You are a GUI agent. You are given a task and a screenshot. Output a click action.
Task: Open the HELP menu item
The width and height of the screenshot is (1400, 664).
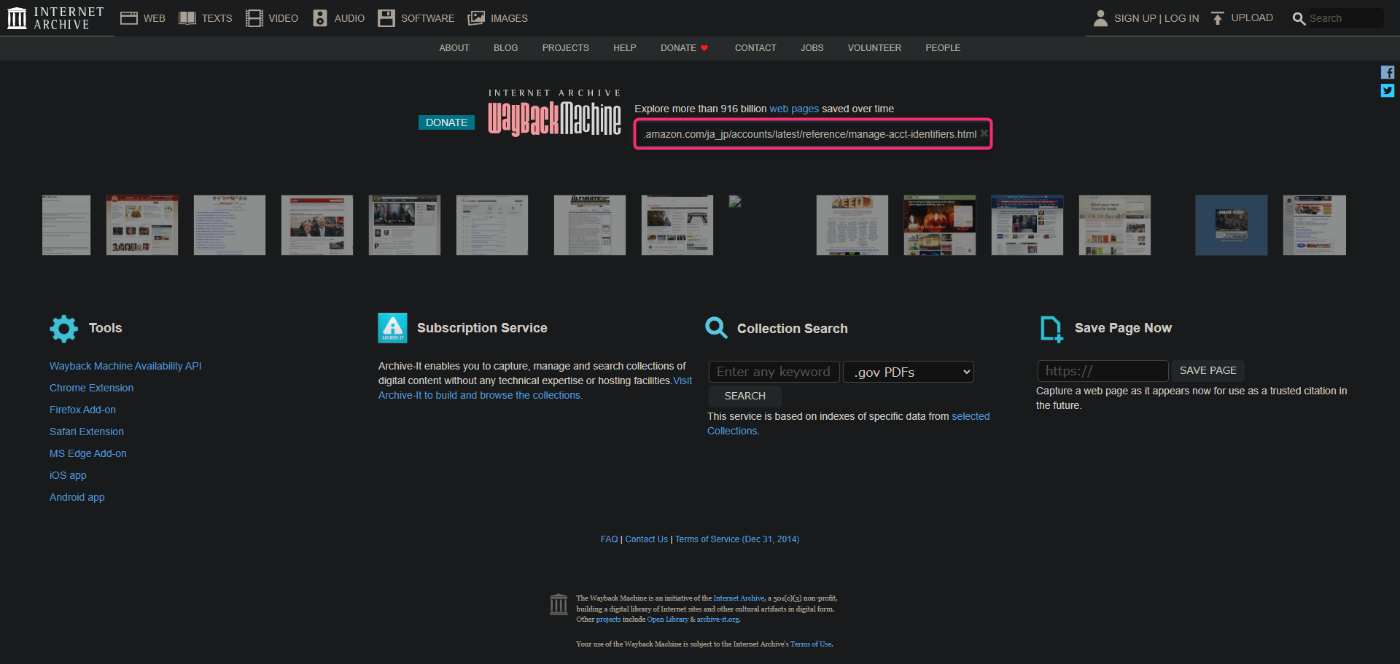625,48
